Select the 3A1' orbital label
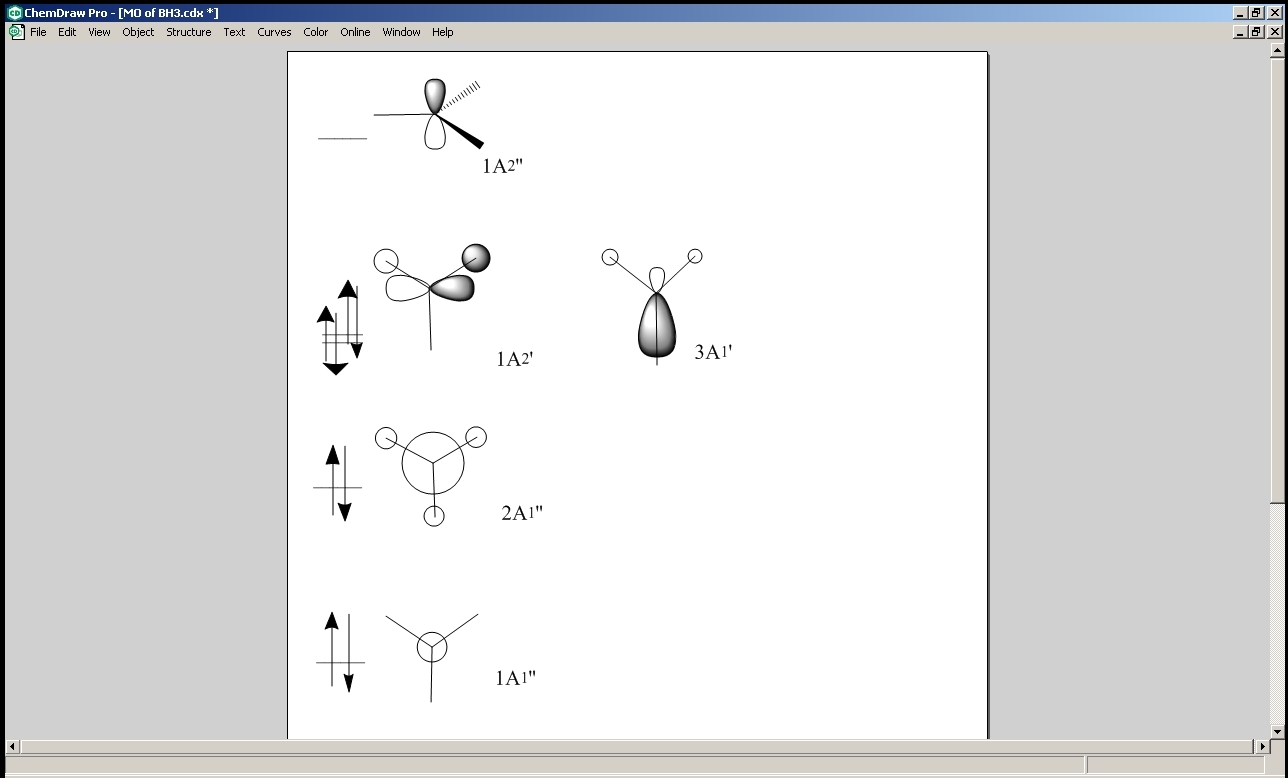This screenshot has width=1288, height=778. [714, 351]
